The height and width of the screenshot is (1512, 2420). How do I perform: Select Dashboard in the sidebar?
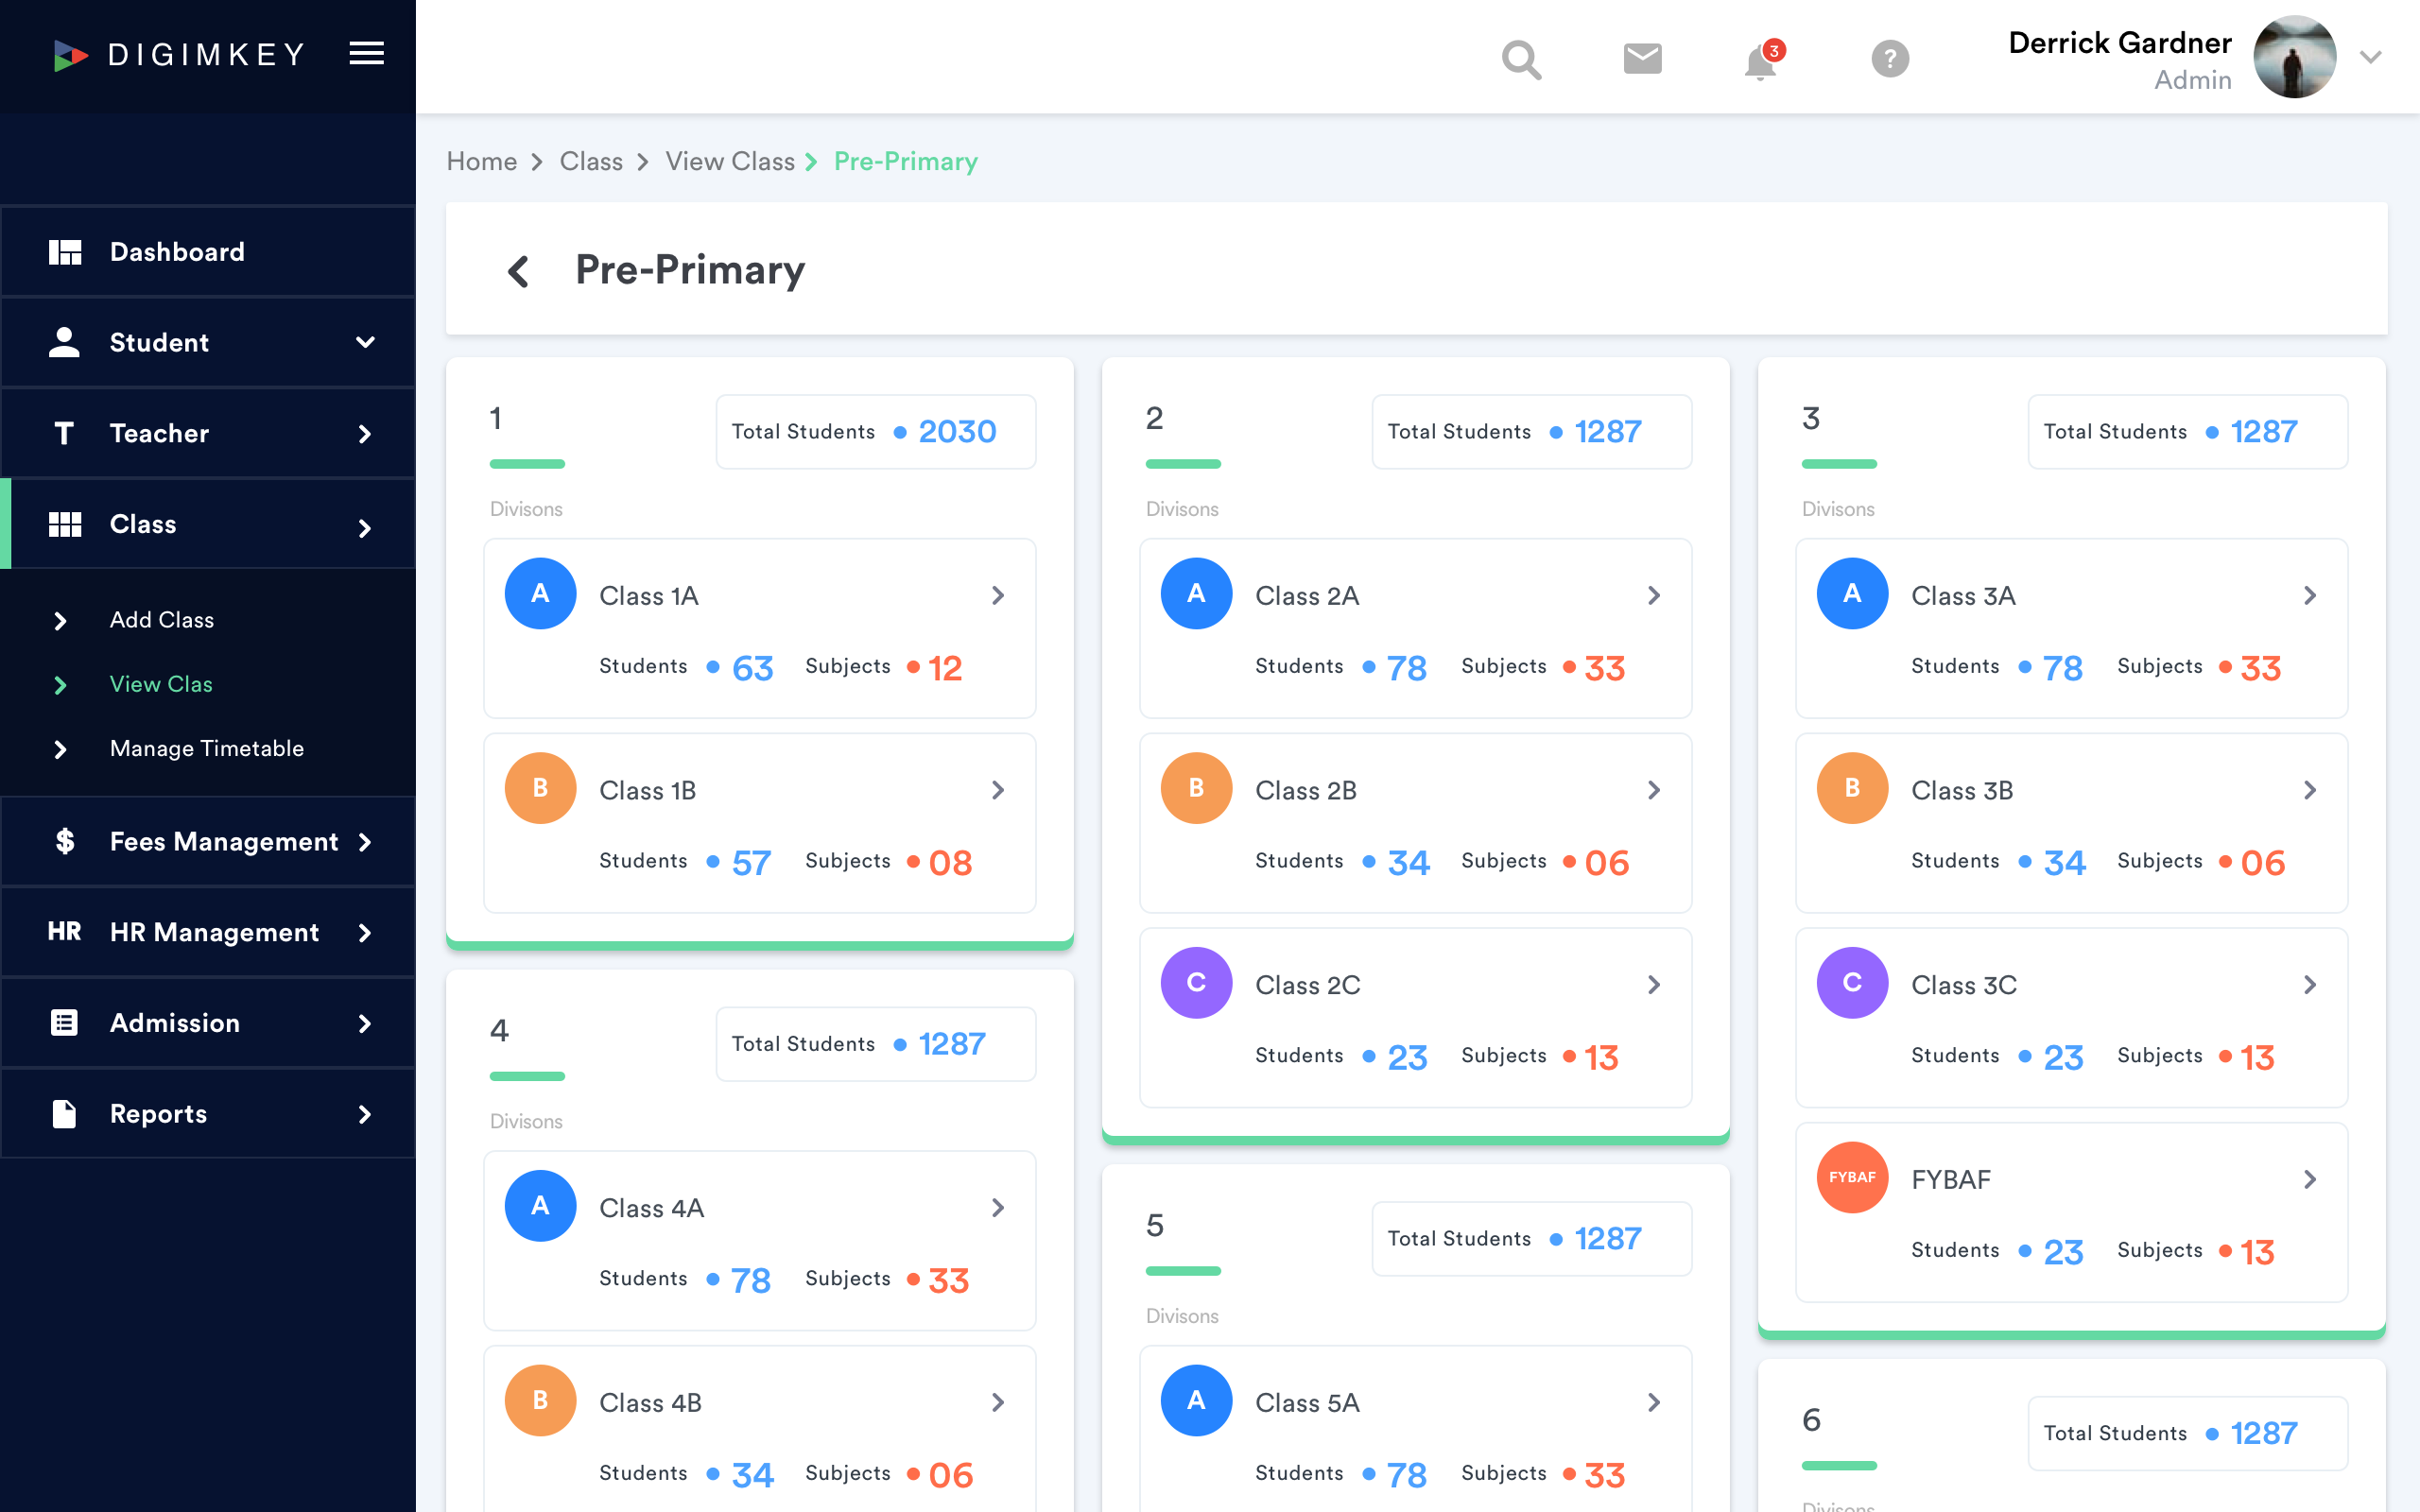[x=208, y=252]
